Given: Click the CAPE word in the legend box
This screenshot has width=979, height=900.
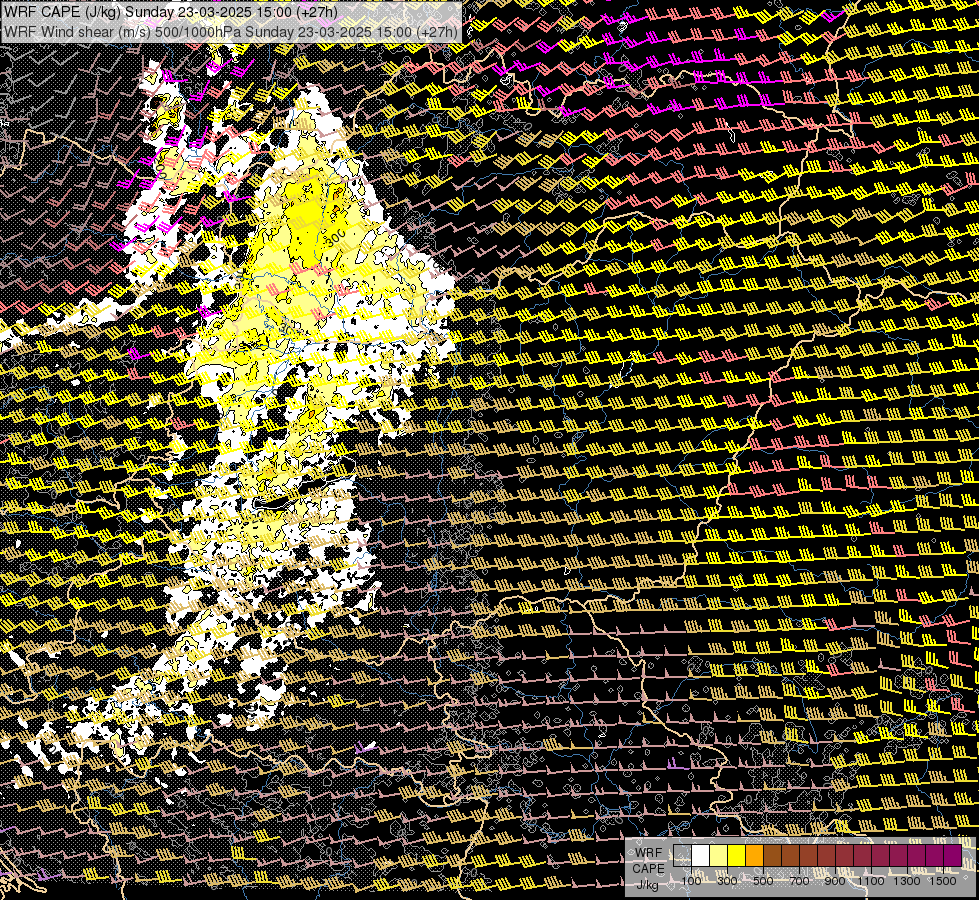Looking at the screenshot, I should pos(649,869).
